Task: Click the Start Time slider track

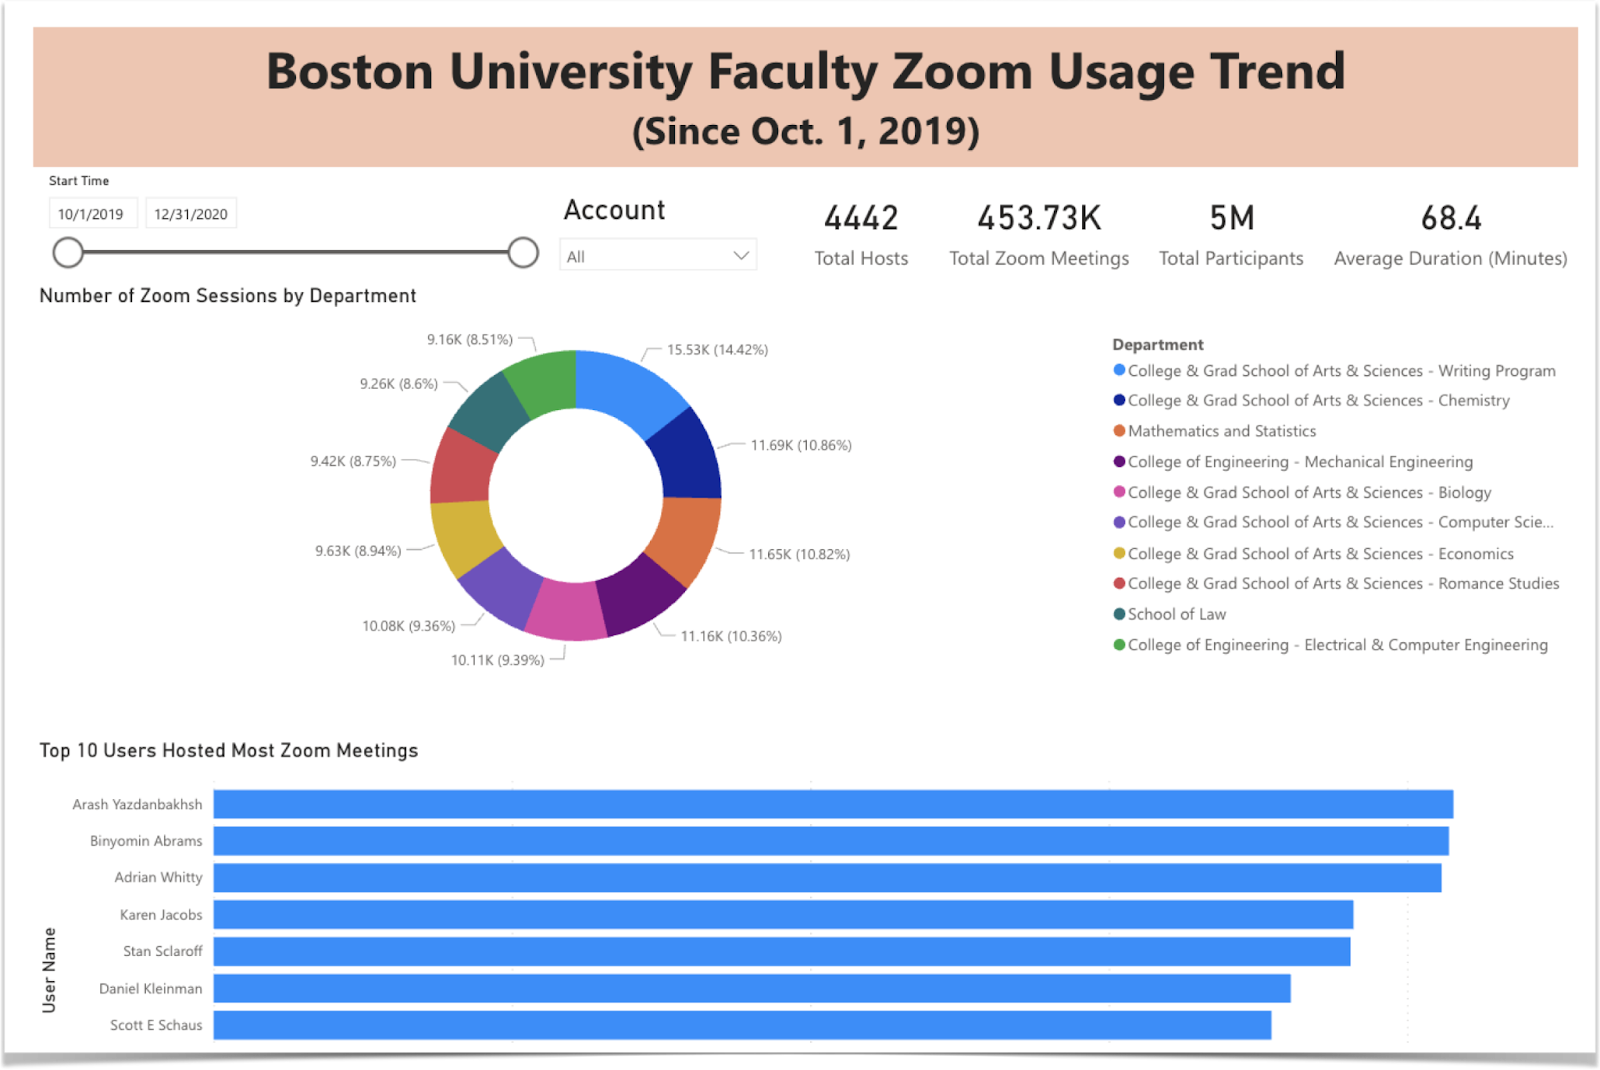Action: (295, 253)
